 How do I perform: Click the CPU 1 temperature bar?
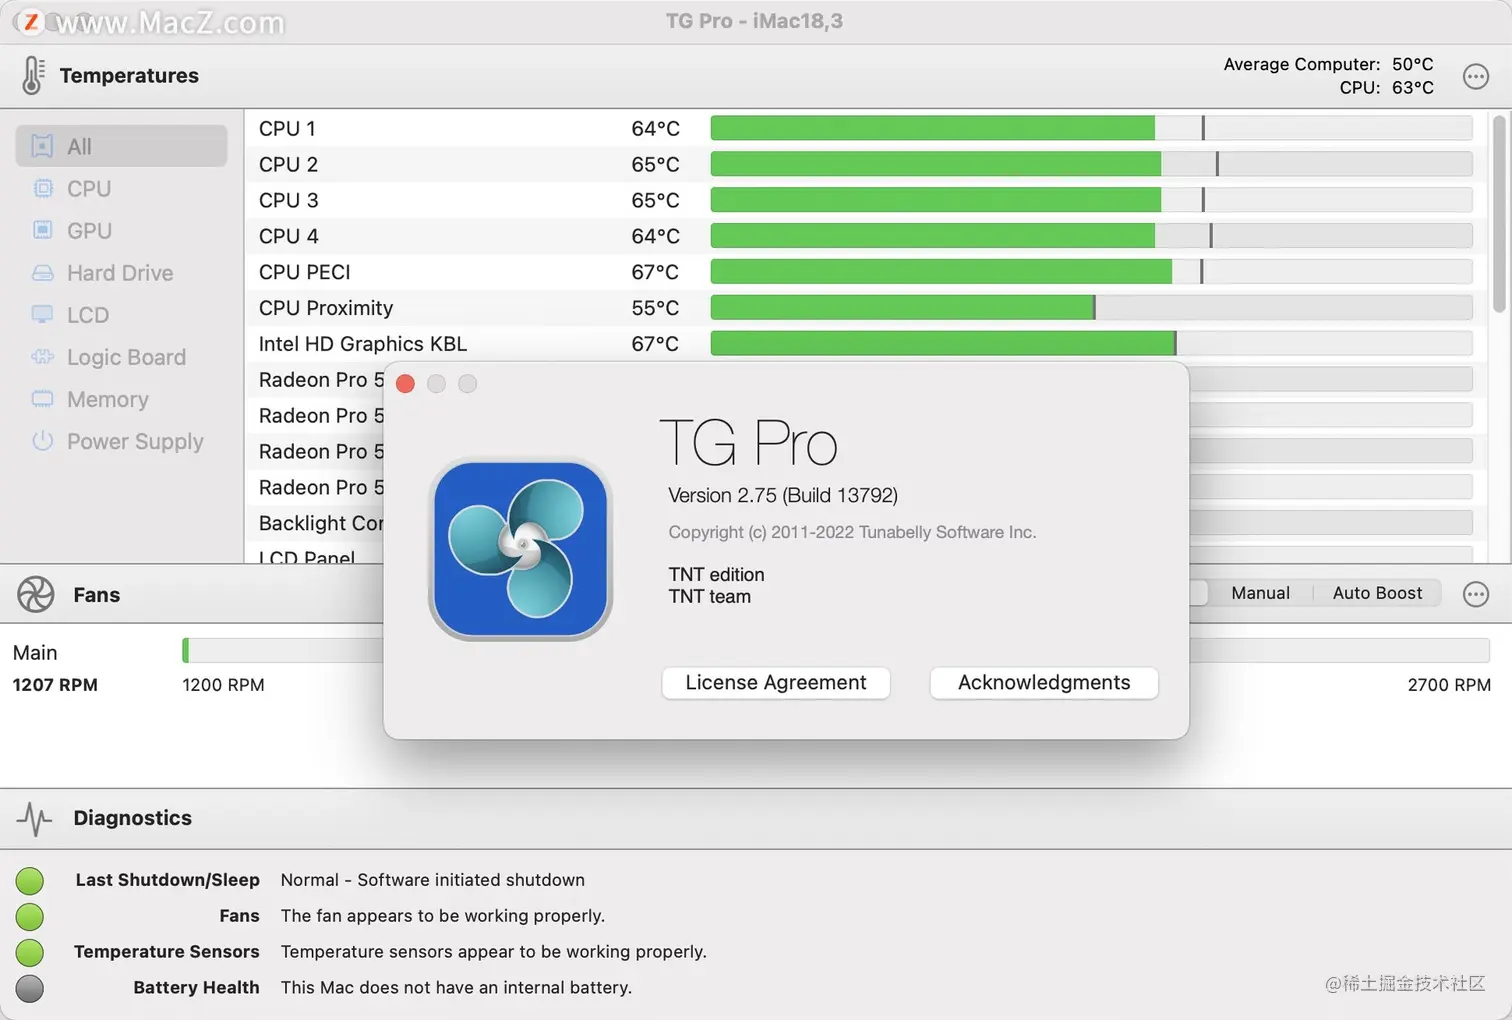pos(1091,128)
